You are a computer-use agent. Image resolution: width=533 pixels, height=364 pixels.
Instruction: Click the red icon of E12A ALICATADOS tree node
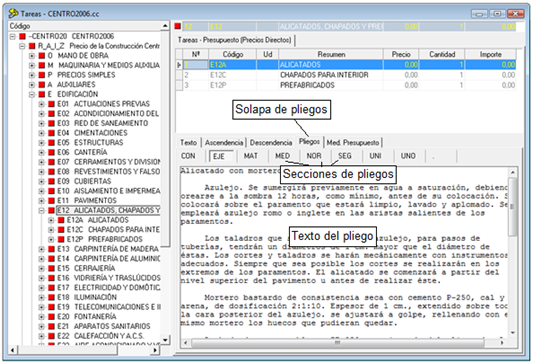click(x=61, y=220)
